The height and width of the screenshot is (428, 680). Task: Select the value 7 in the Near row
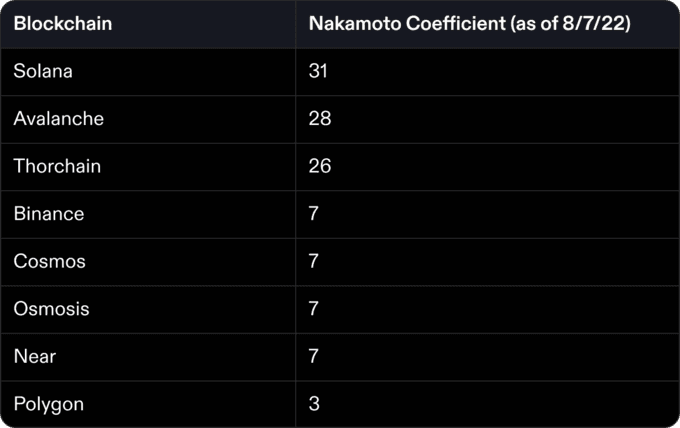314,356
